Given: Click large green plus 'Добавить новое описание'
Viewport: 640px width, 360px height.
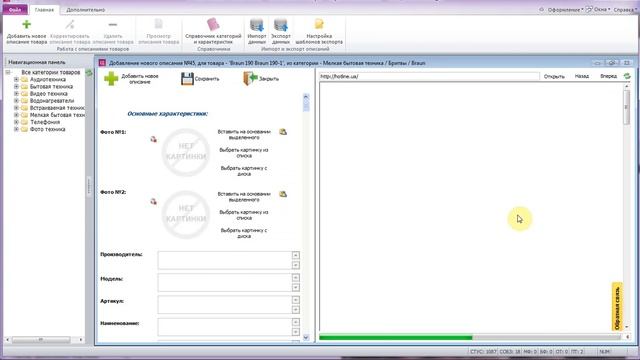Looking at the screenshot, I should pyautogui.click(x=111, y=78).
